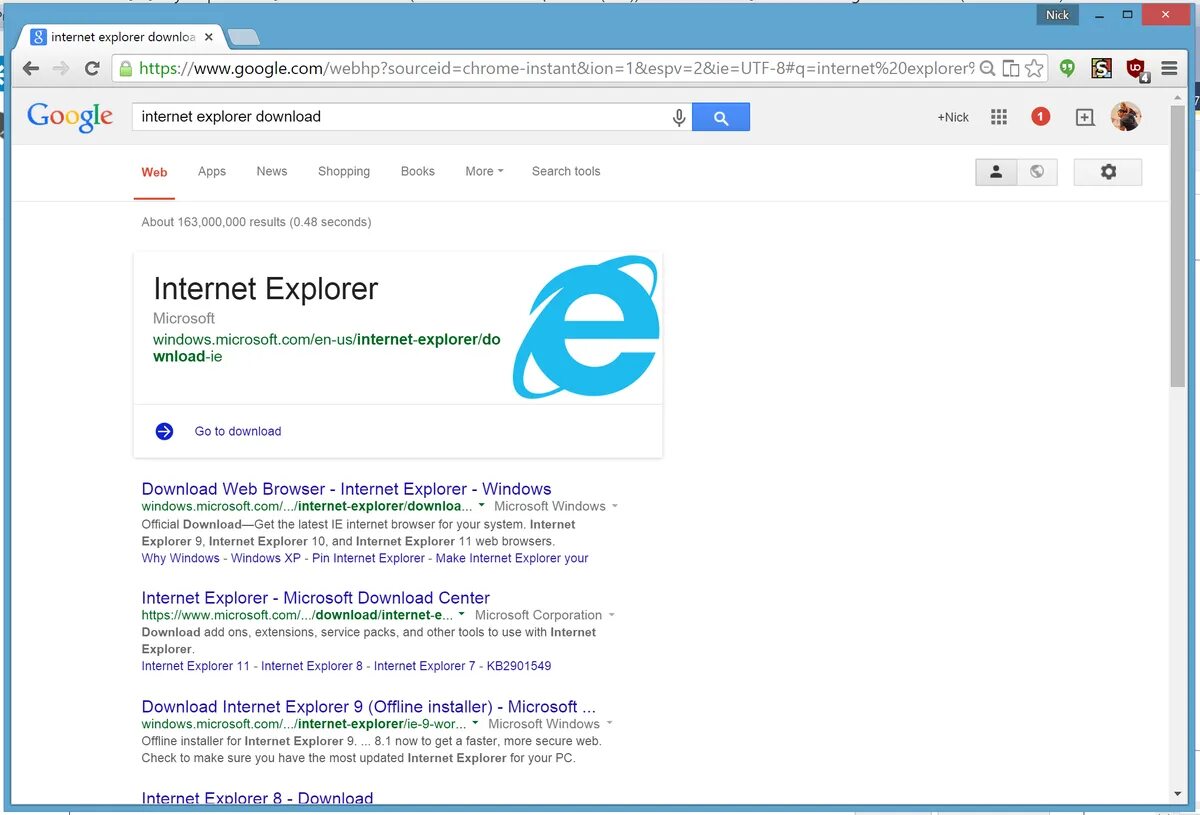Click the Google+ share icon
Viewport: 1200px width, 815px height.
[1084, 117]
